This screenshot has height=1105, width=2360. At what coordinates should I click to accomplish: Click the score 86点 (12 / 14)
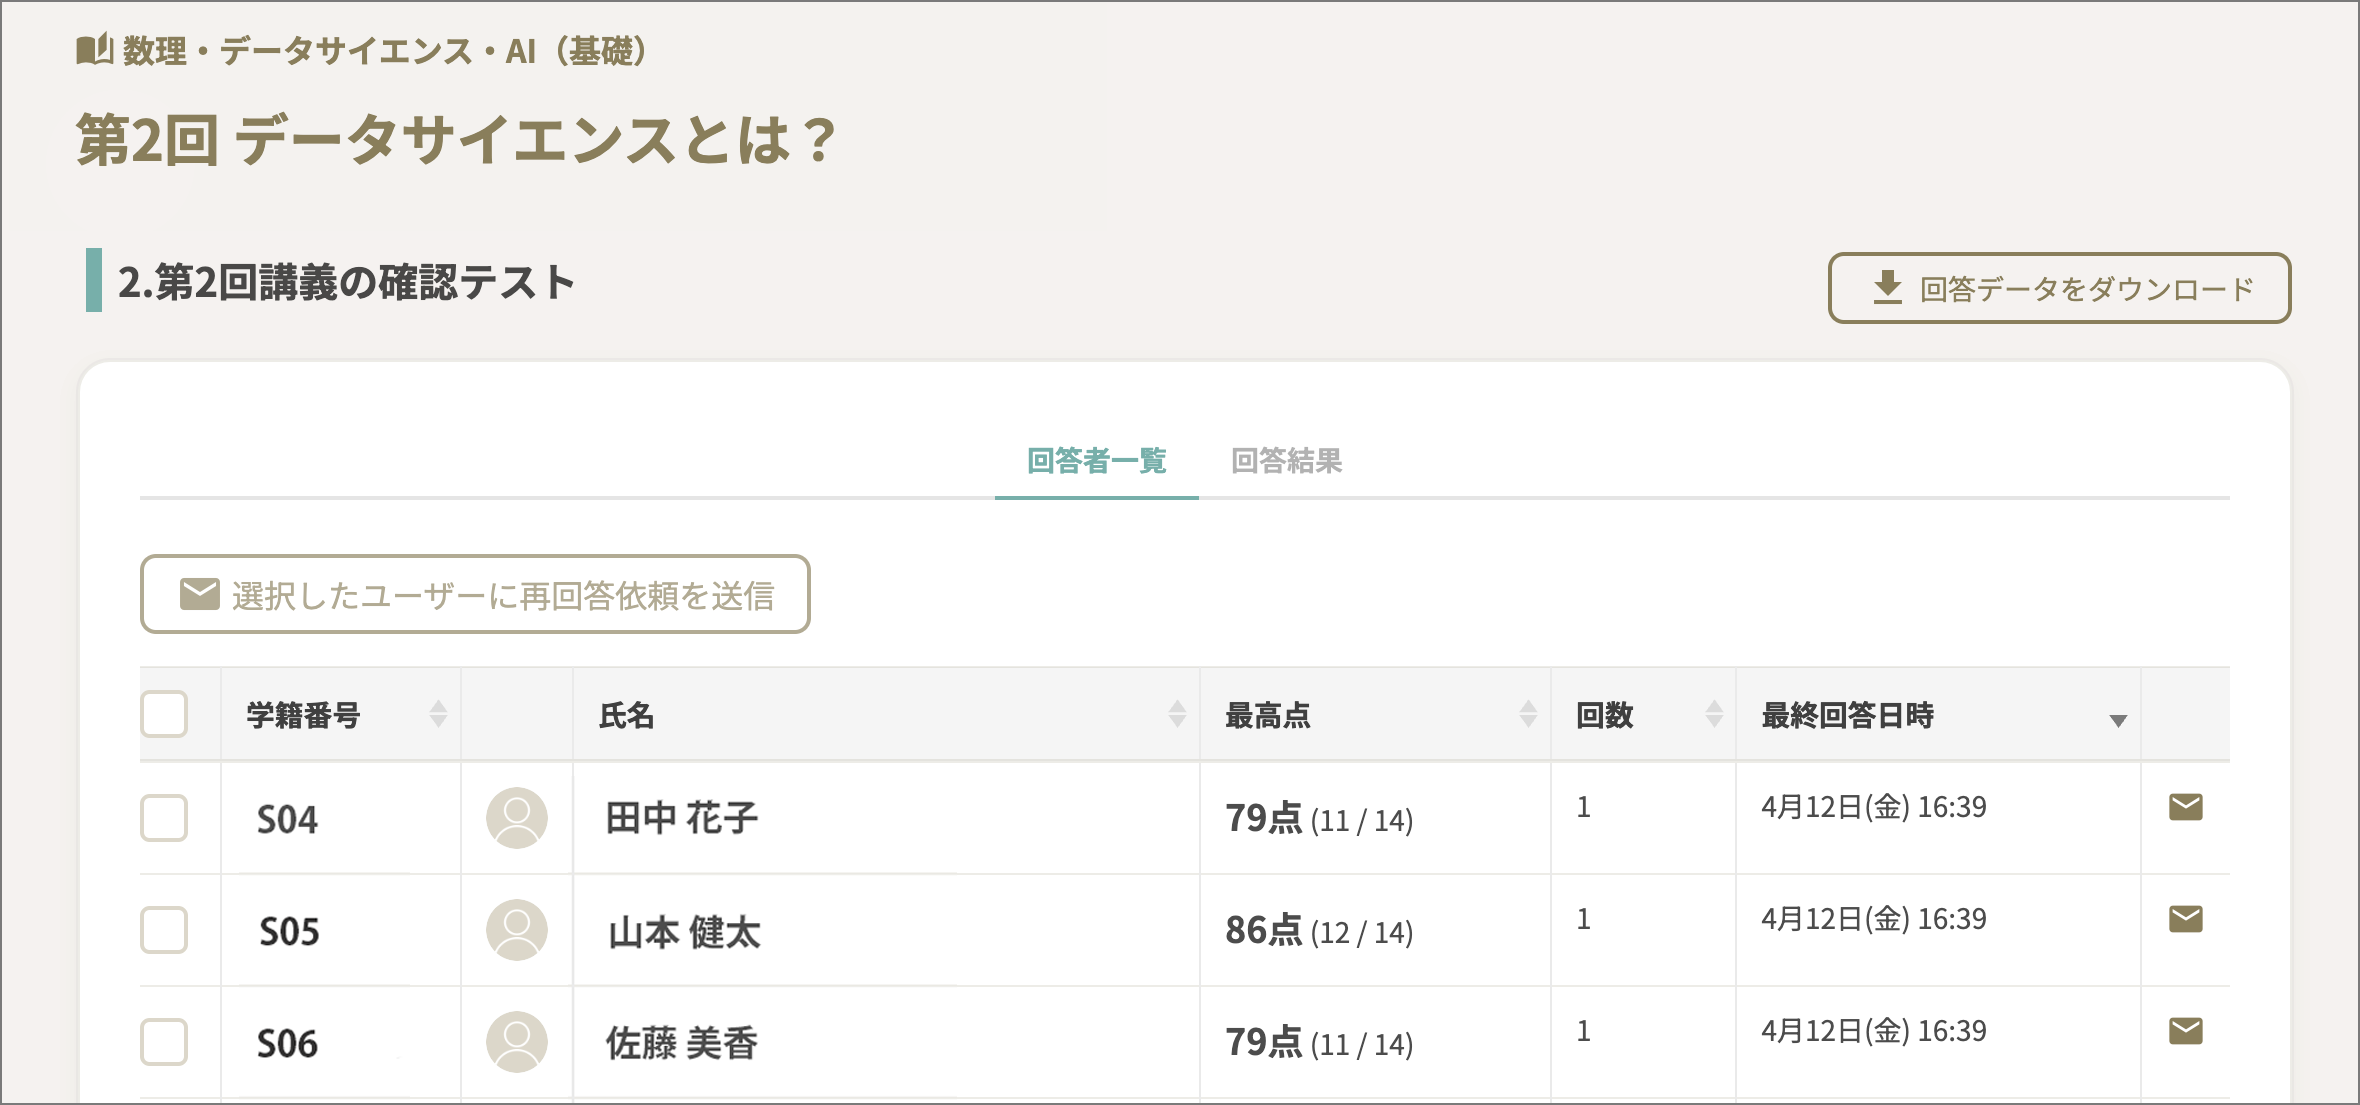pyautogui.click(x=1319, y=931)
